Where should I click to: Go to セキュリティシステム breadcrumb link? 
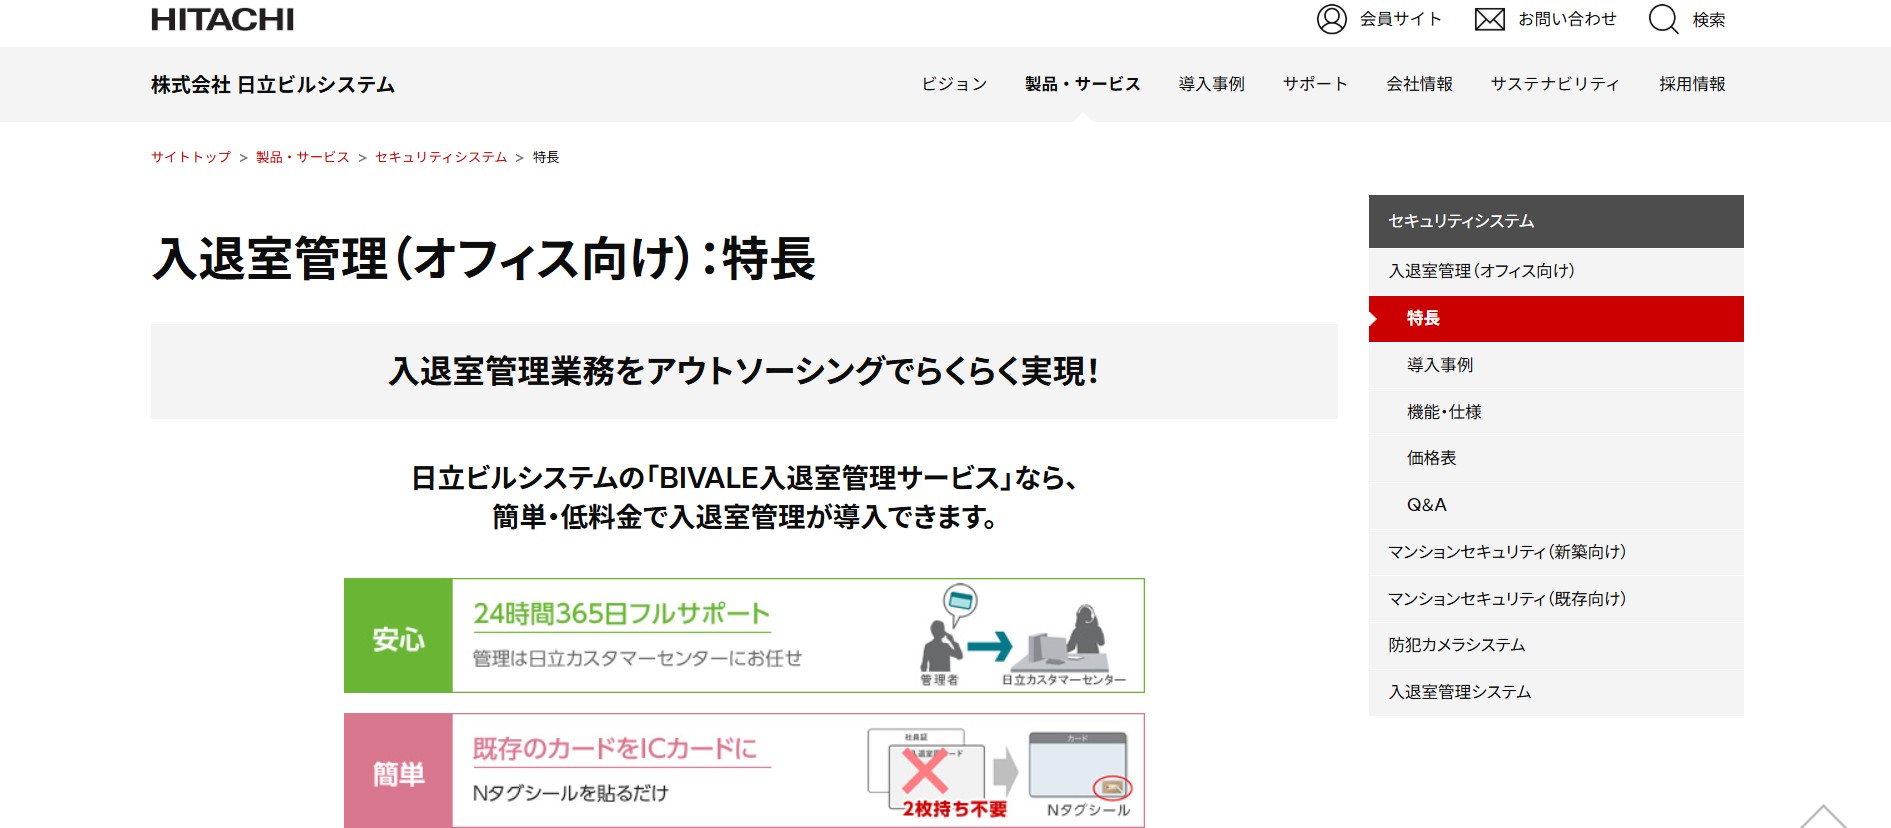coord(441,157)
